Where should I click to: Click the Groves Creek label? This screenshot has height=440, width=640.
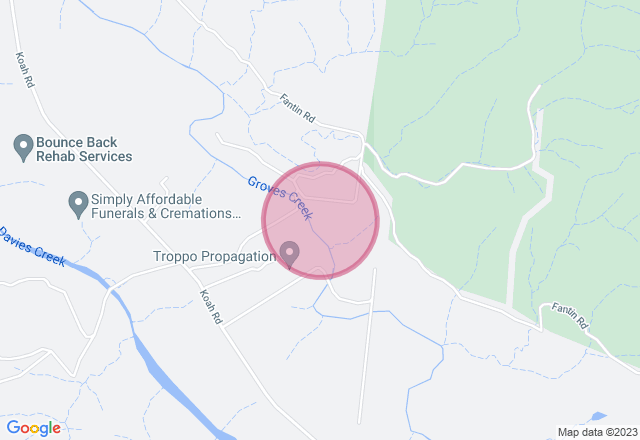click(x=280, y=198)
